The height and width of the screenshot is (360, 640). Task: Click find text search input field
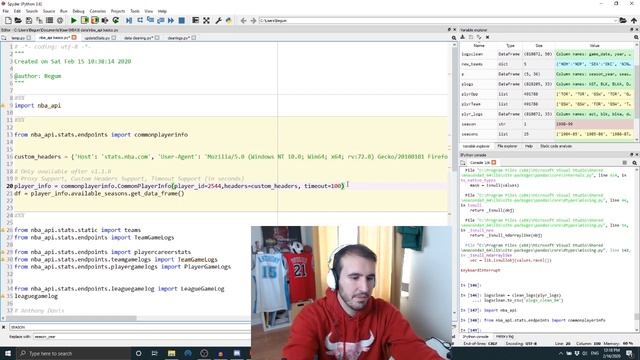(130, 327)
